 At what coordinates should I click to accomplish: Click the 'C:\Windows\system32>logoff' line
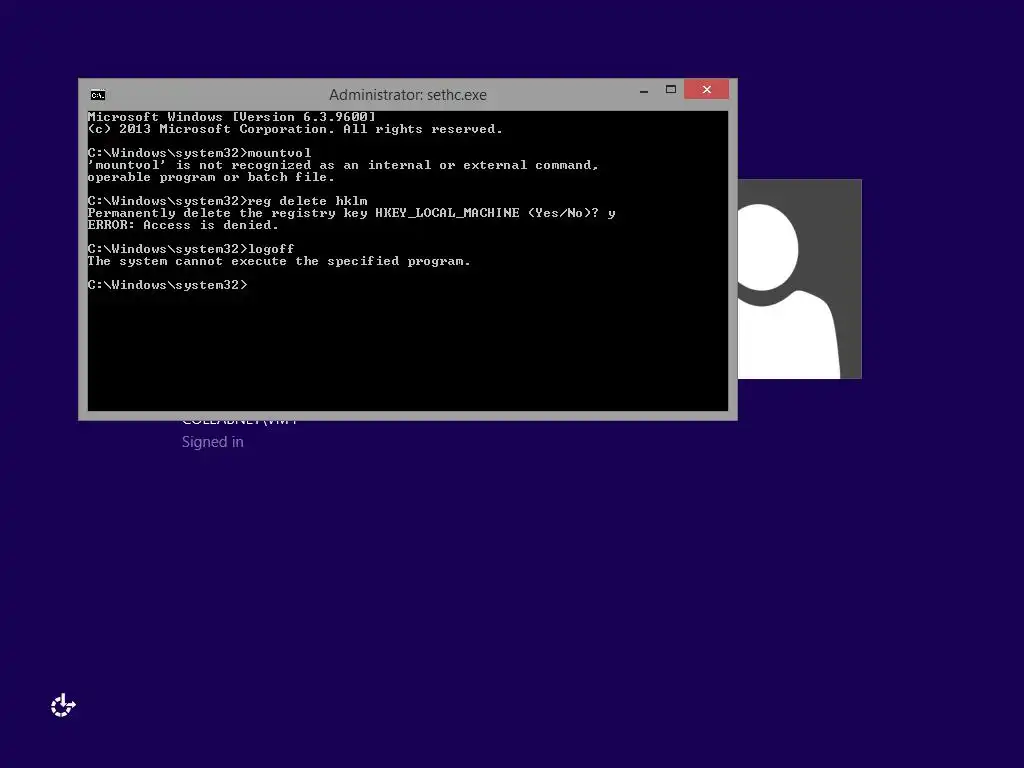pyautogui.click(x=191, y=249)
